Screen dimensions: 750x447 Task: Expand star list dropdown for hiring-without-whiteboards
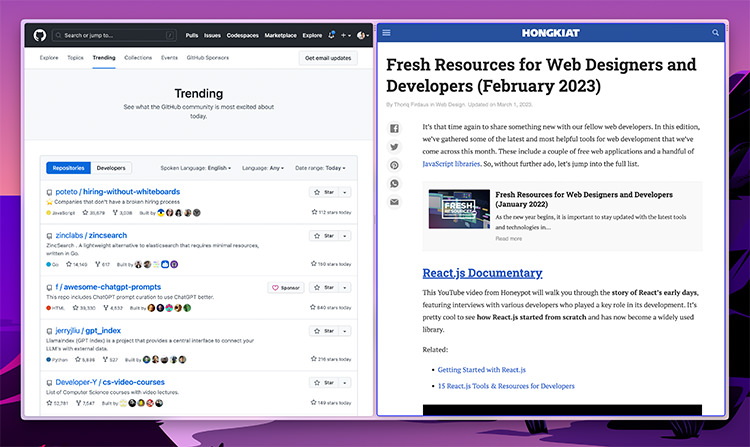pos(345,192)
